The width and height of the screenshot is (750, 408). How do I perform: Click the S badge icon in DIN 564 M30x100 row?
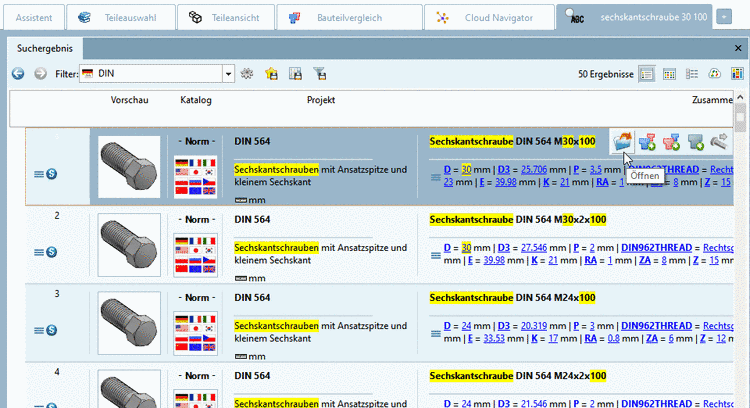tap(52, 174)
